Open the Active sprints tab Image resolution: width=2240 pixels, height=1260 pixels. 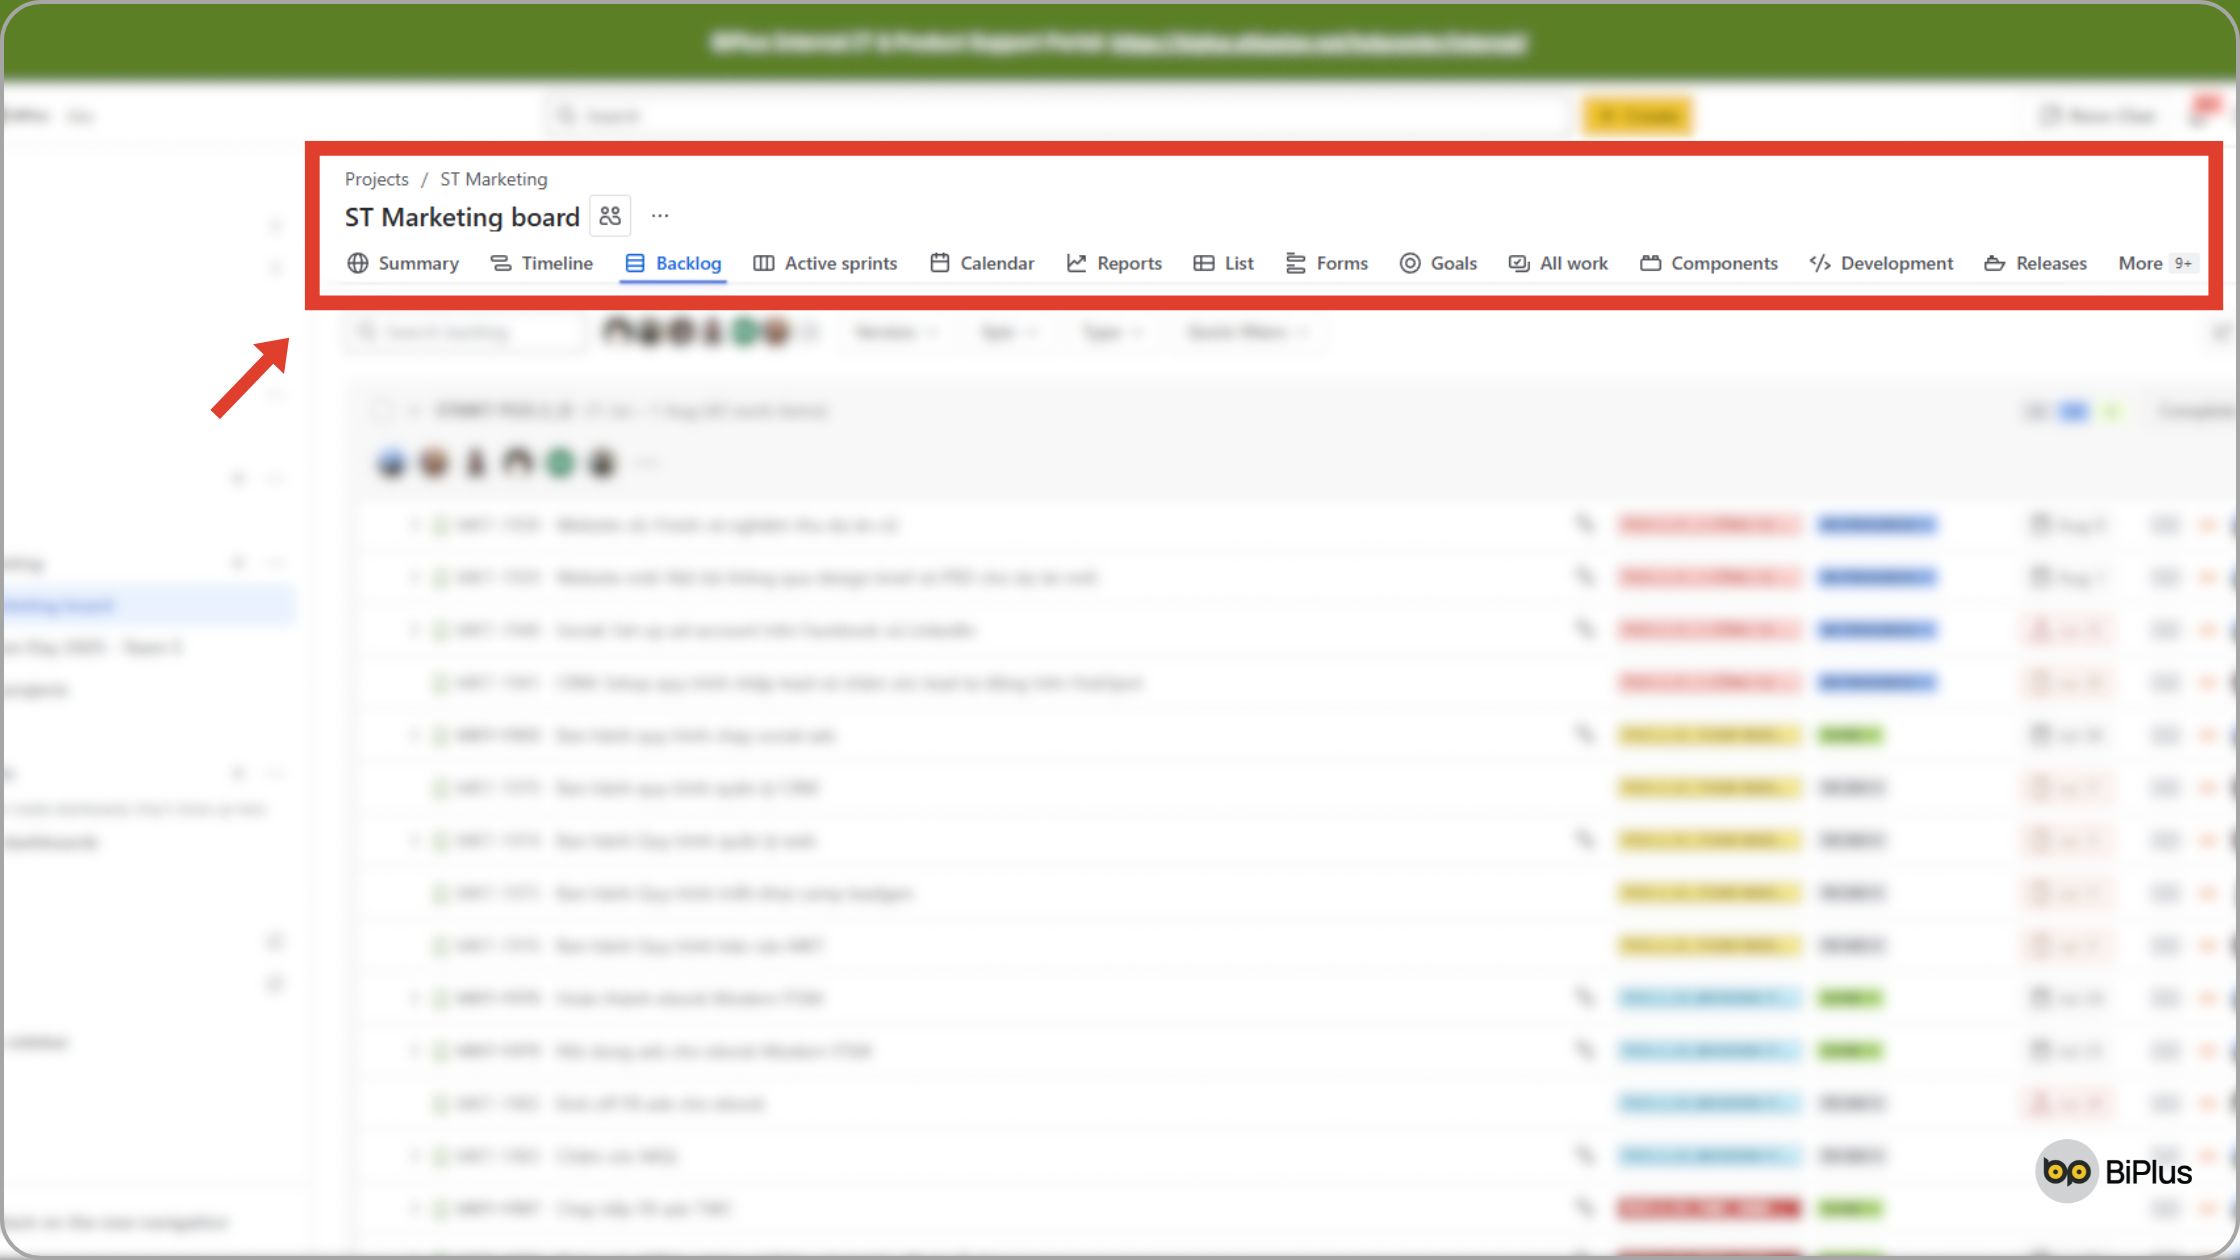coord(825,263)
